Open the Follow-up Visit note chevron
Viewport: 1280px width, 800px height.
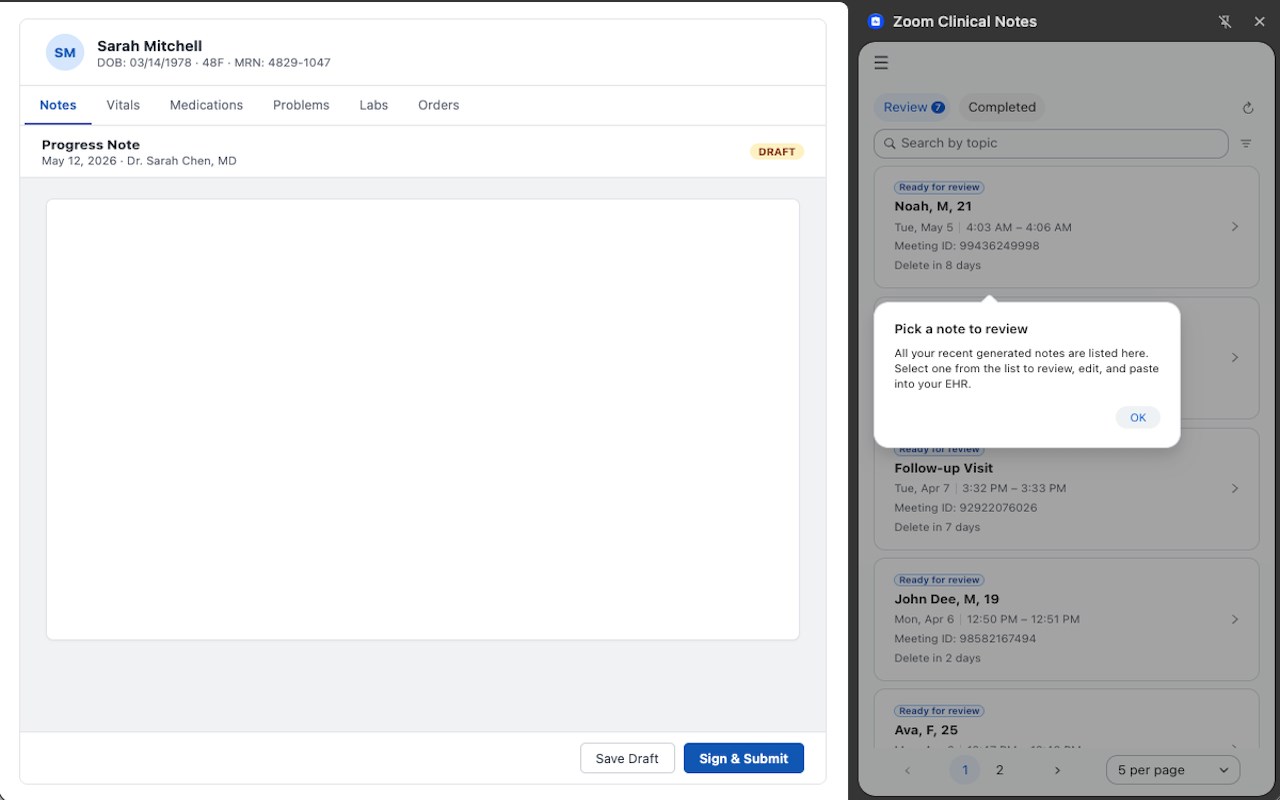[1235, 488]
